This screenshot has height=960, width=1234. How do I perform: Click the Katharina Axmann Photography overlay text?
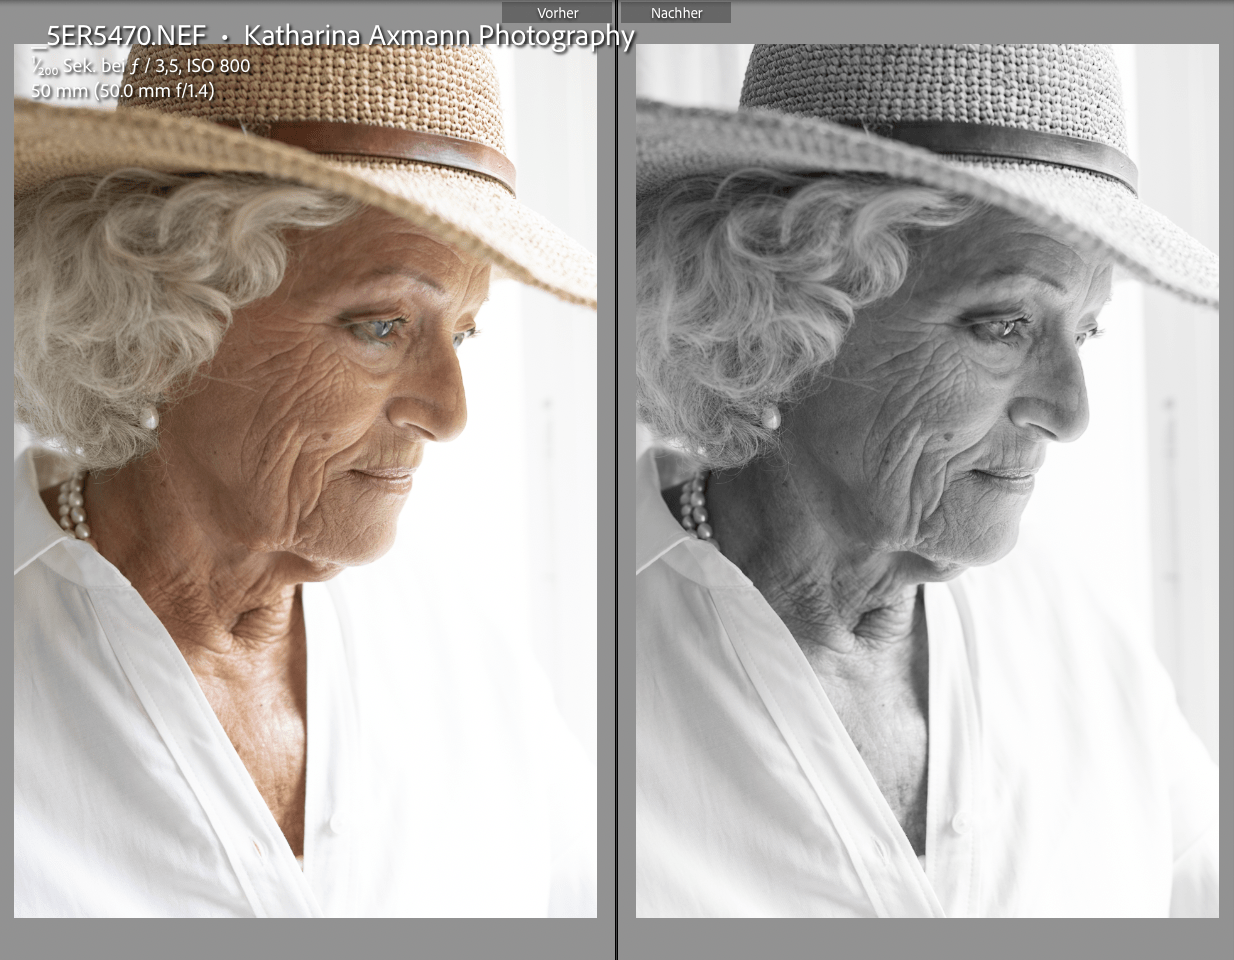(439, 36)
